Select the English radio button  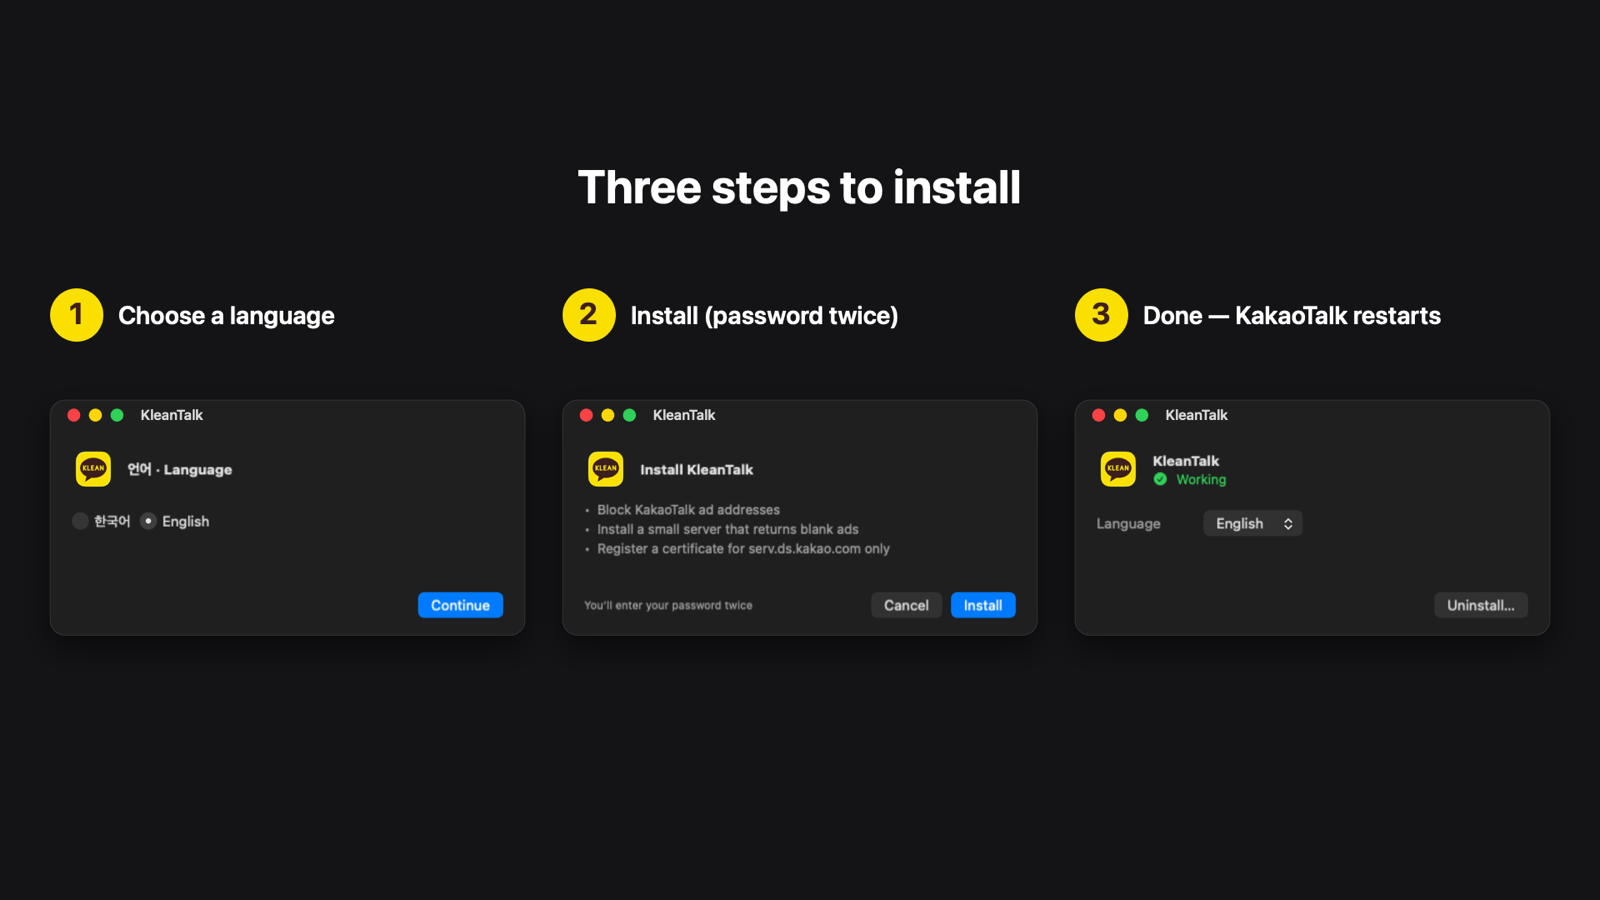[x=148, y=521]
